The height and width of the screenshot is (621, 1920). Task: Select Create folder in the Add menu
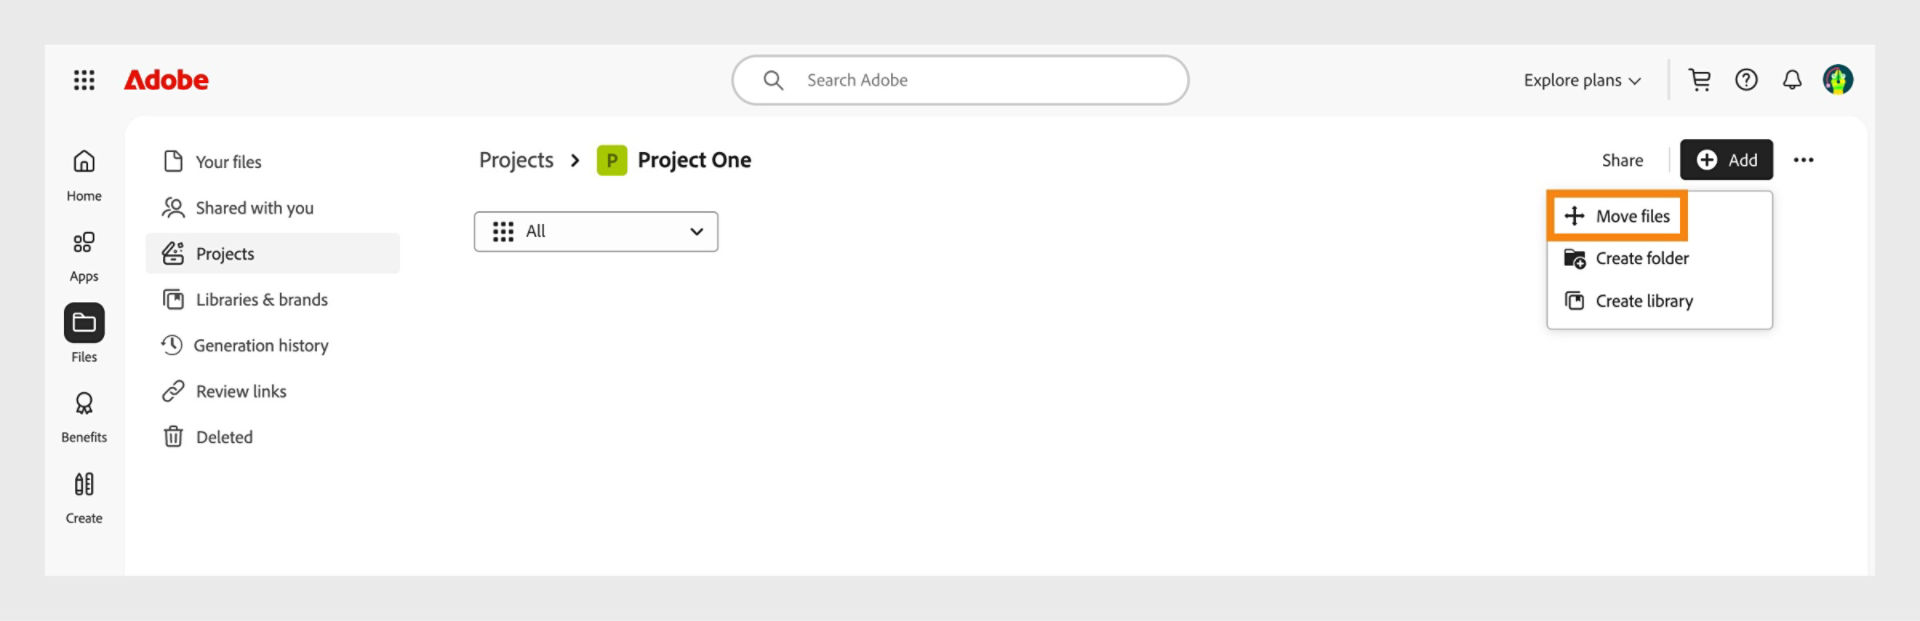click(x=1641, y=258)
